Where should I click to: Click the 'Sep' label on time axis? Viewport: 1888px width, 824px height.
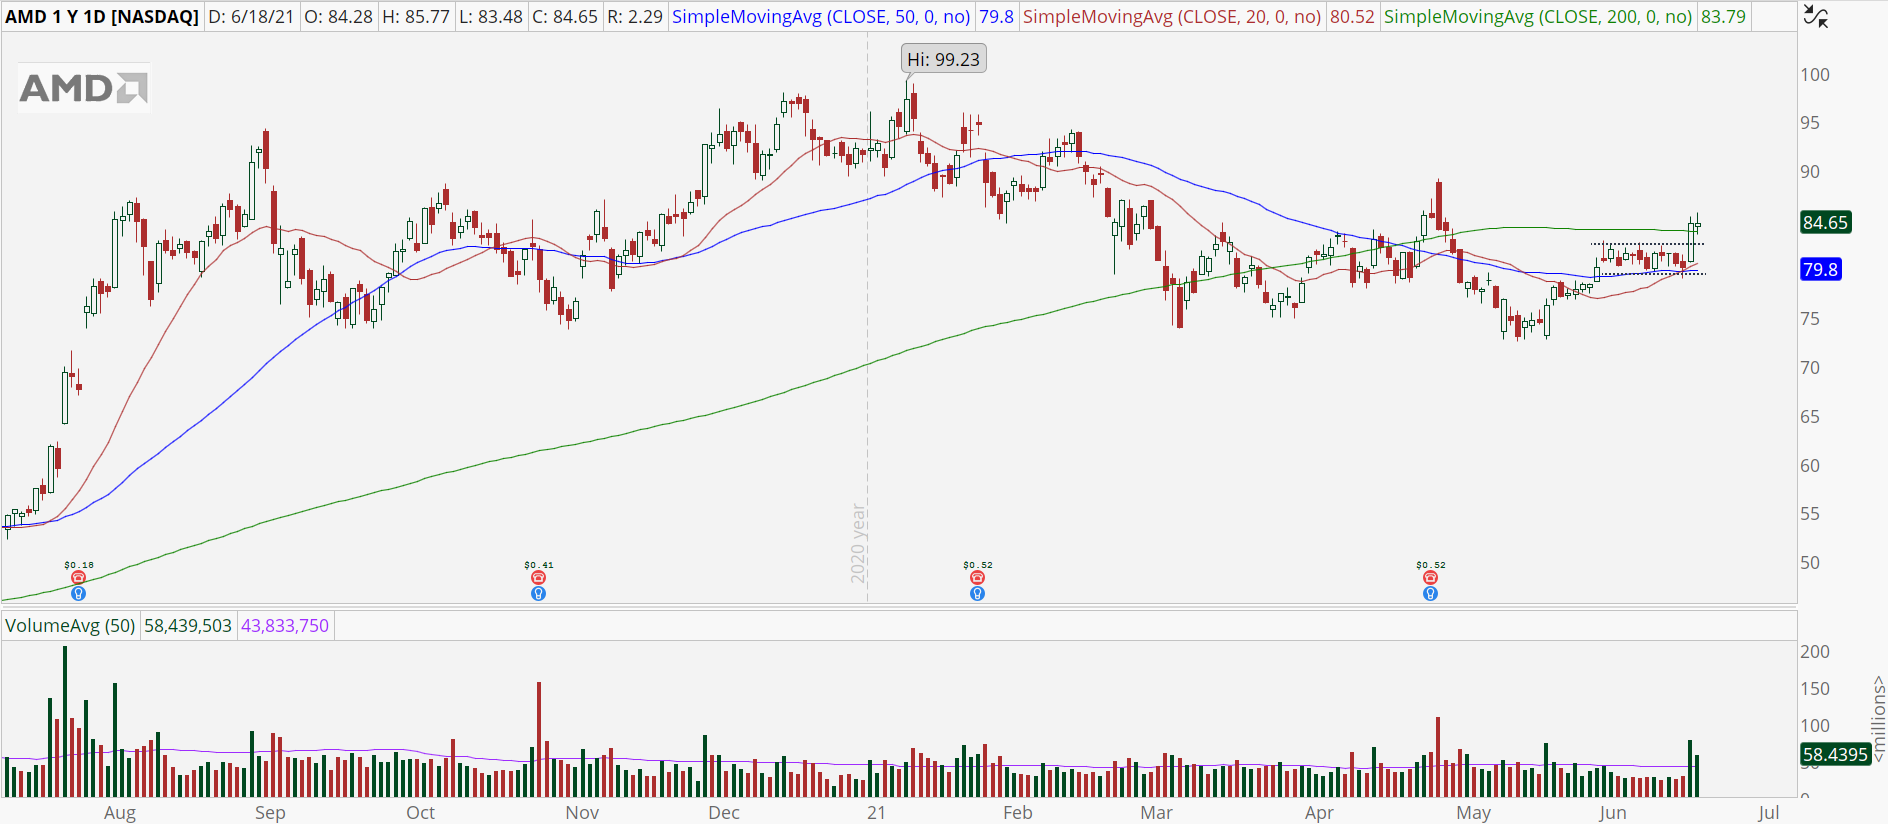pyautogui.click(x=270, y=812)
